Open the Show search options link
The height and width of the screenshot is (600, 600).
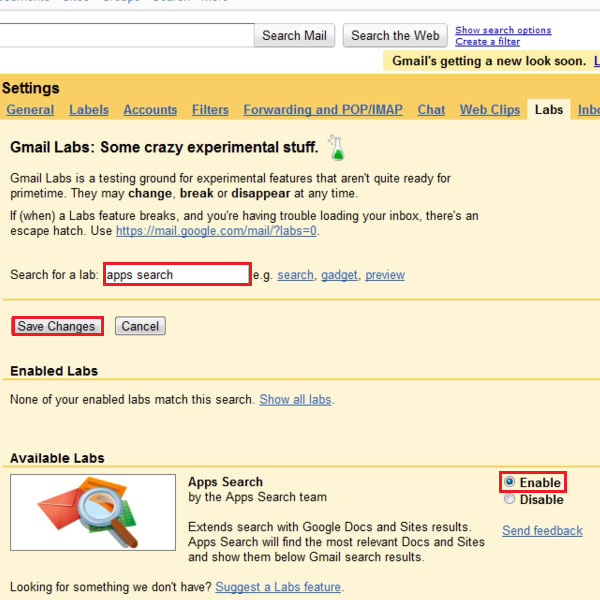[x=503, y=30]
